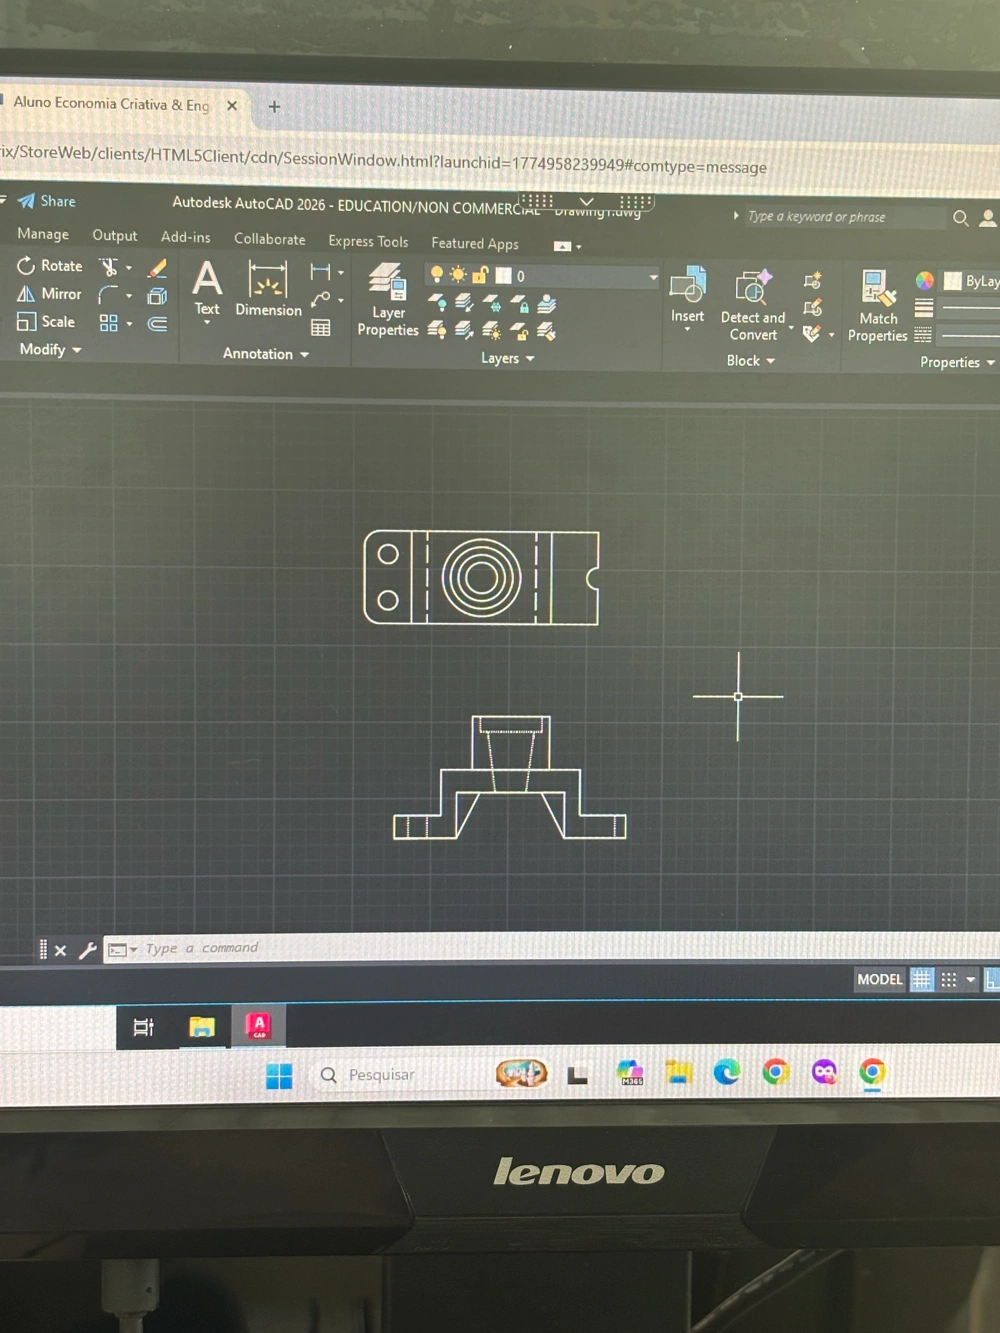Switch to the Collaborate tab
The width and height of the screenshot is (1000, 1333).
[270, 239]
